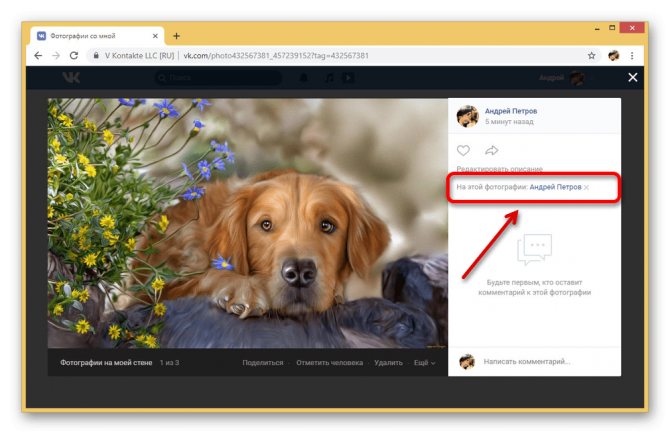670x434 pixels.
Task: Reload the page in the browser toolbar
Action: tap(74, 56)
